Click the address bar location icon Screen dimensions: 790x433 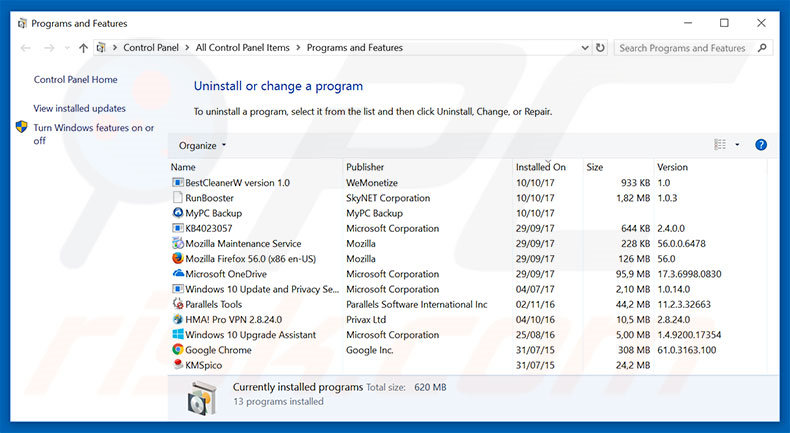click(x=101, y=48)
